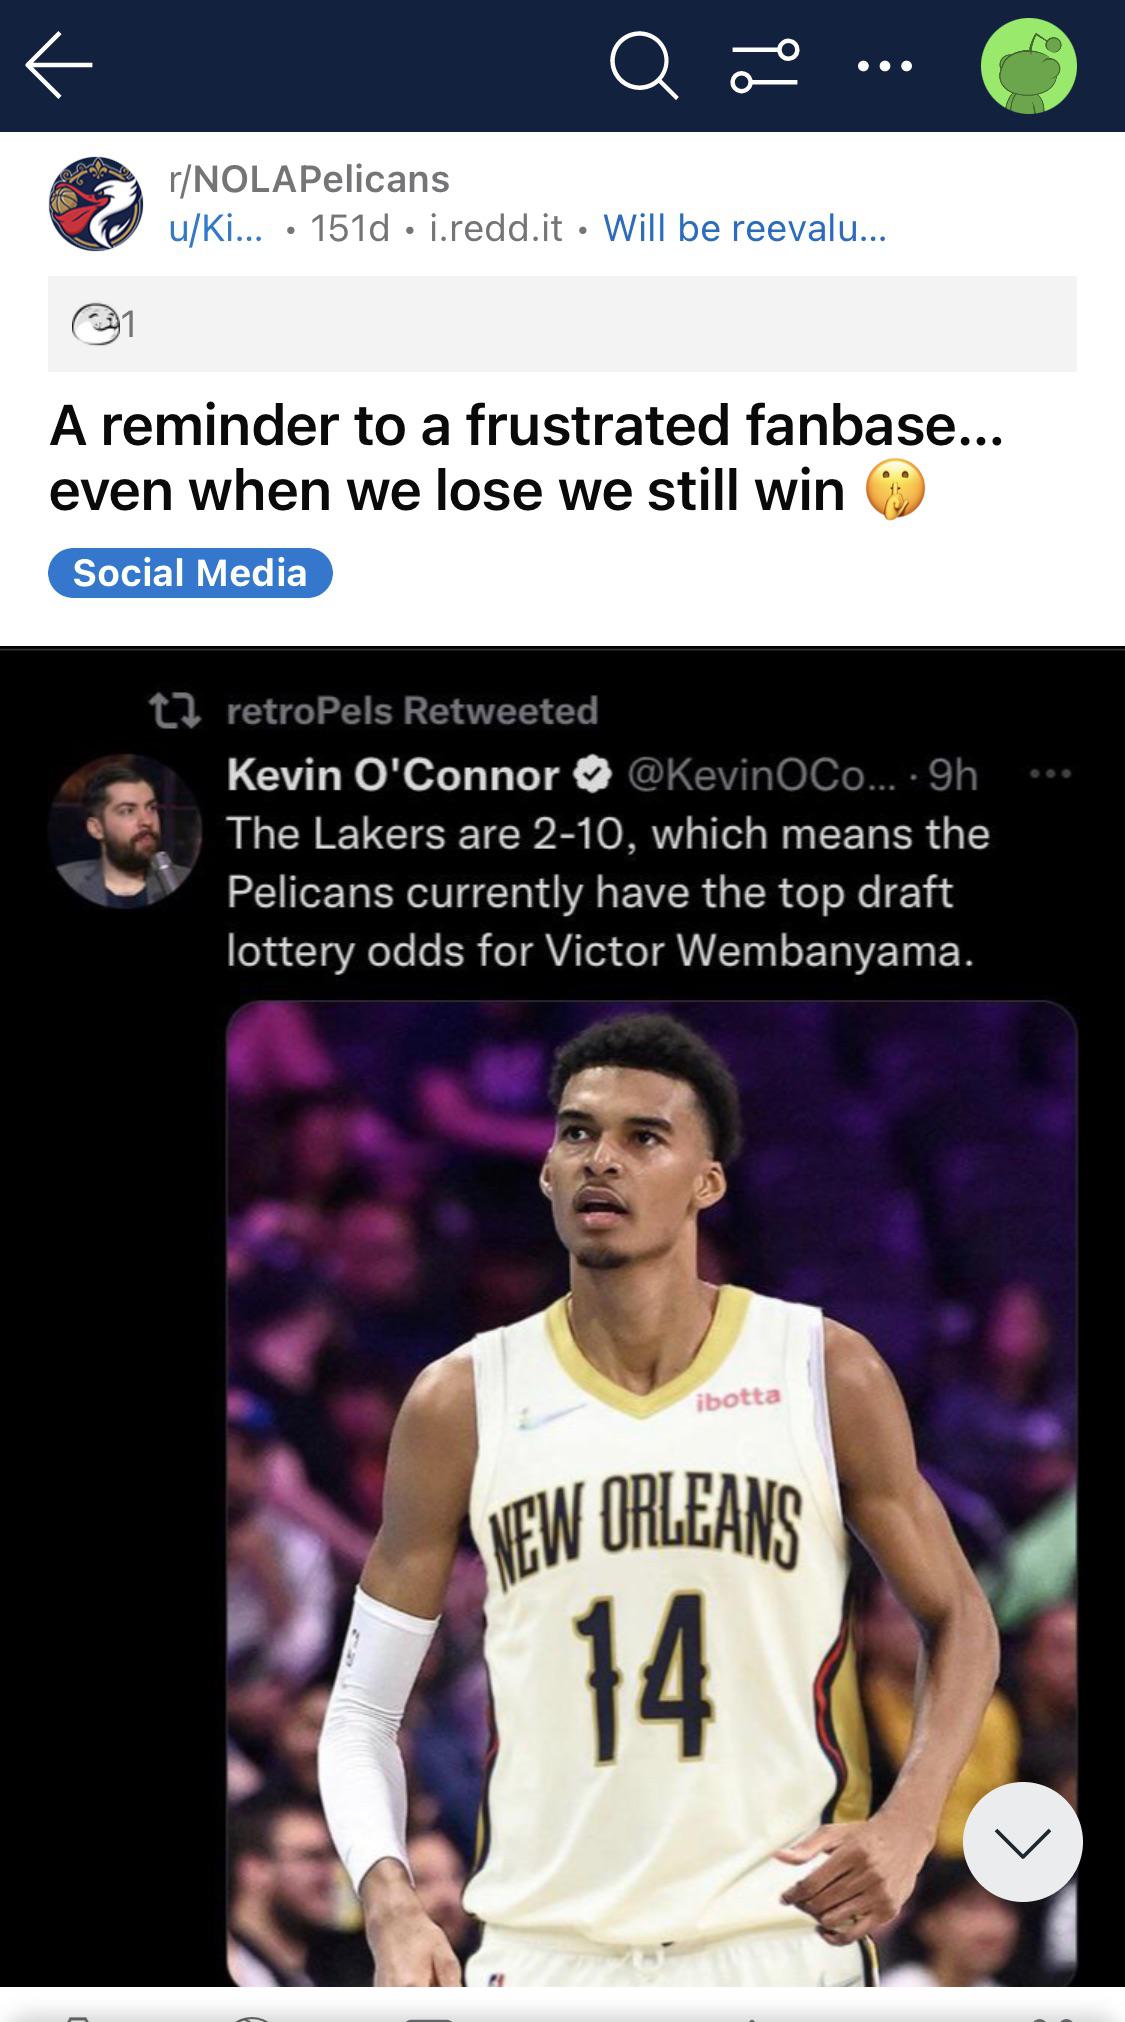
Task: Tap the retweet arrows icon
Action: pos(175,711)
